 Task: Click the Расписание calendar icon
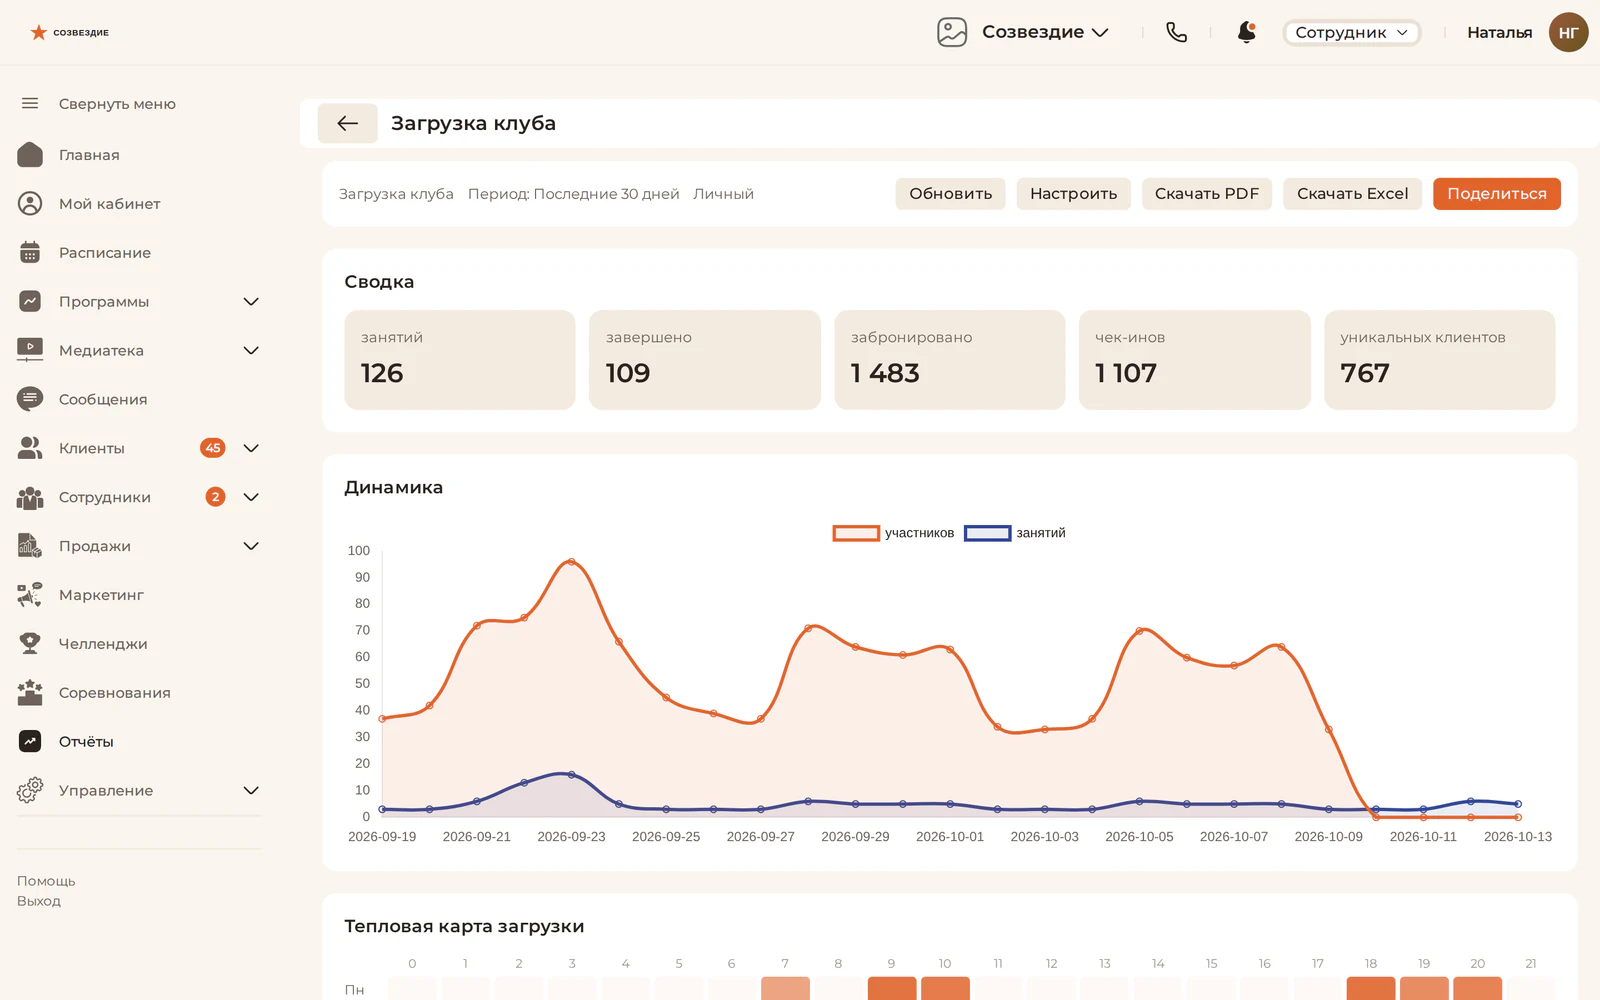(30, 252)
